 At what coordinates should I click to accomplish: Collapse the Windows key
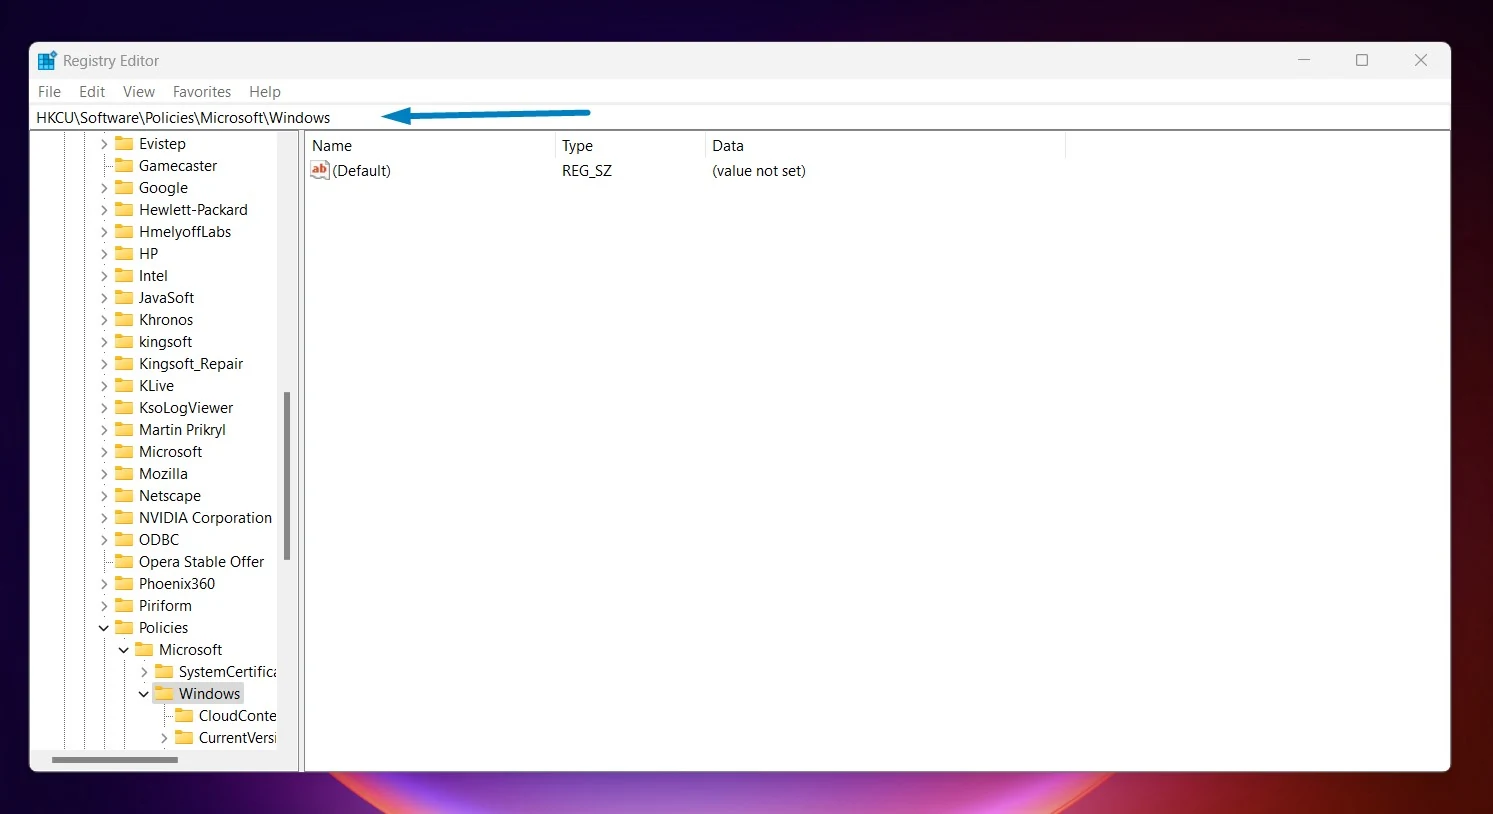click(144, 694)
